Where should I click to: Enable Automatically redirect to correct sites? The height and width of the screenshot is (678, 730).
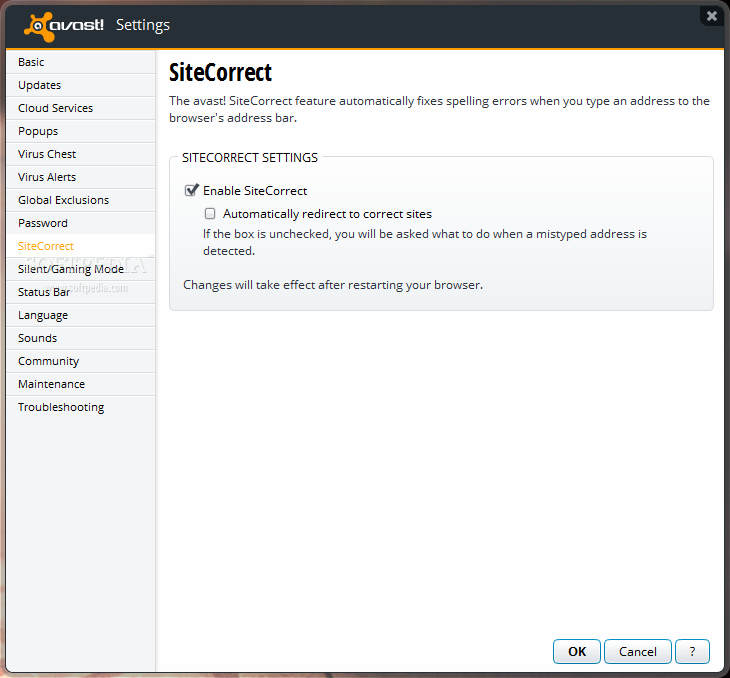tap(210, 214)
